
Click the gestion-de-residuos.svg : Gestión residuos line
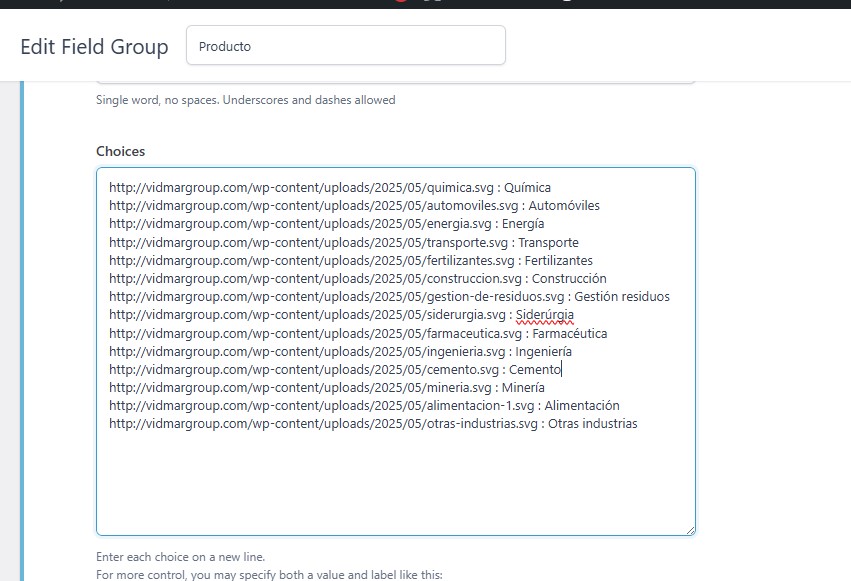coord(390,297)
